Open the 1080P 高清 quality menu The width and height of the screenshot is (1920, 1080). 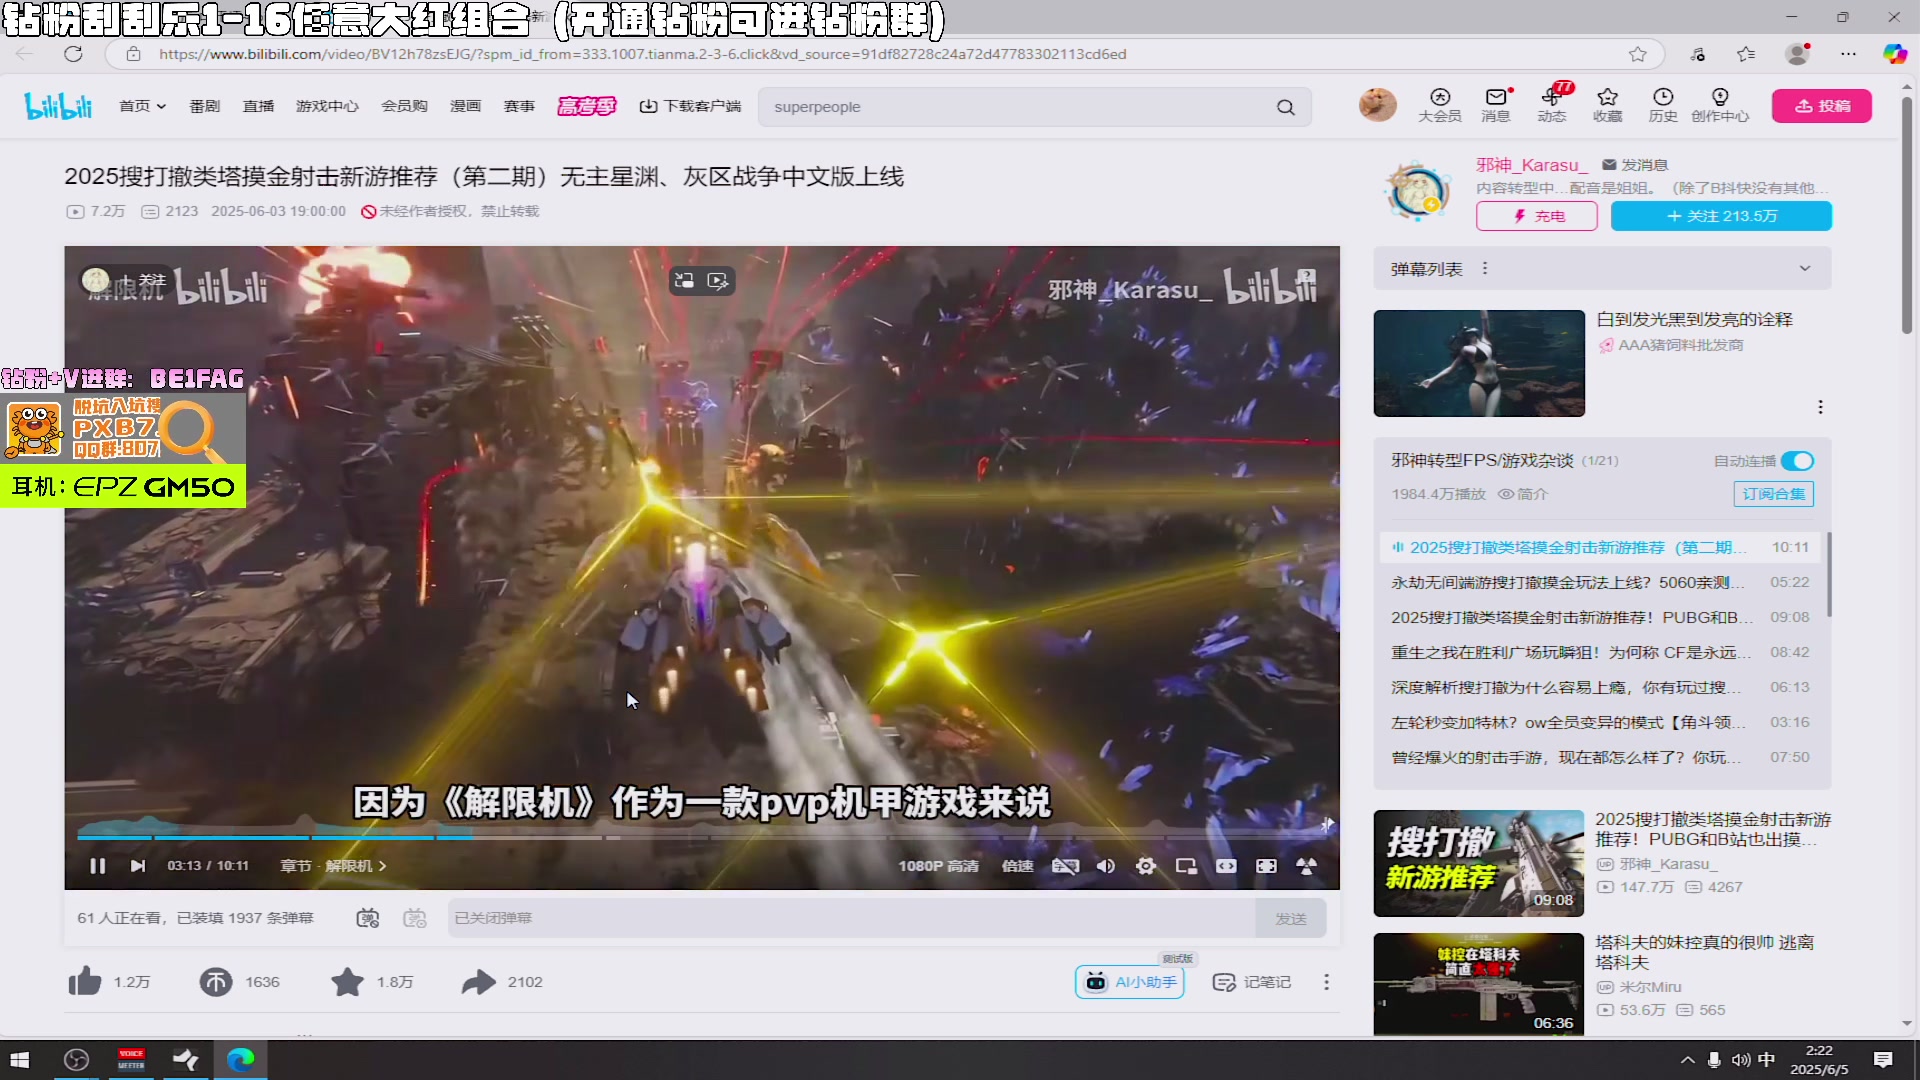tap(938, 866)
